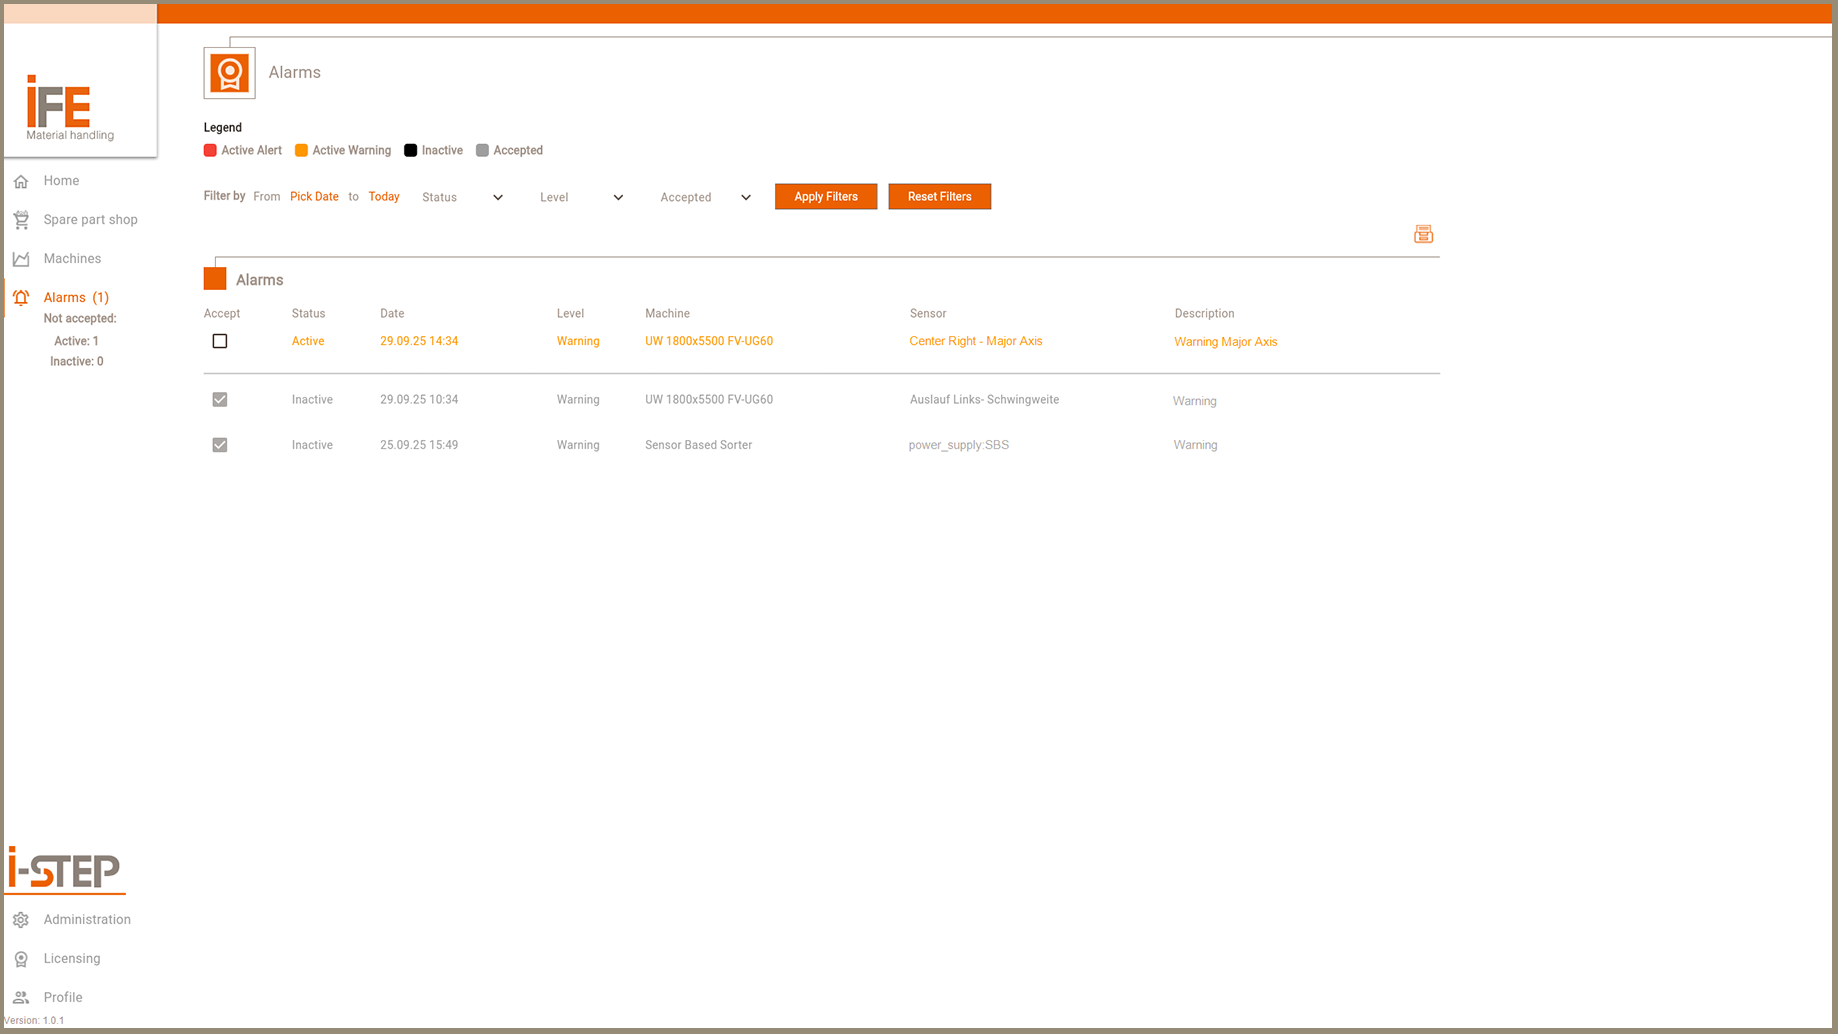Click the Alarms page header badge icon
Viewport: 1838px width, 1034px height.
pyautogui.click(x=229, y=73)
